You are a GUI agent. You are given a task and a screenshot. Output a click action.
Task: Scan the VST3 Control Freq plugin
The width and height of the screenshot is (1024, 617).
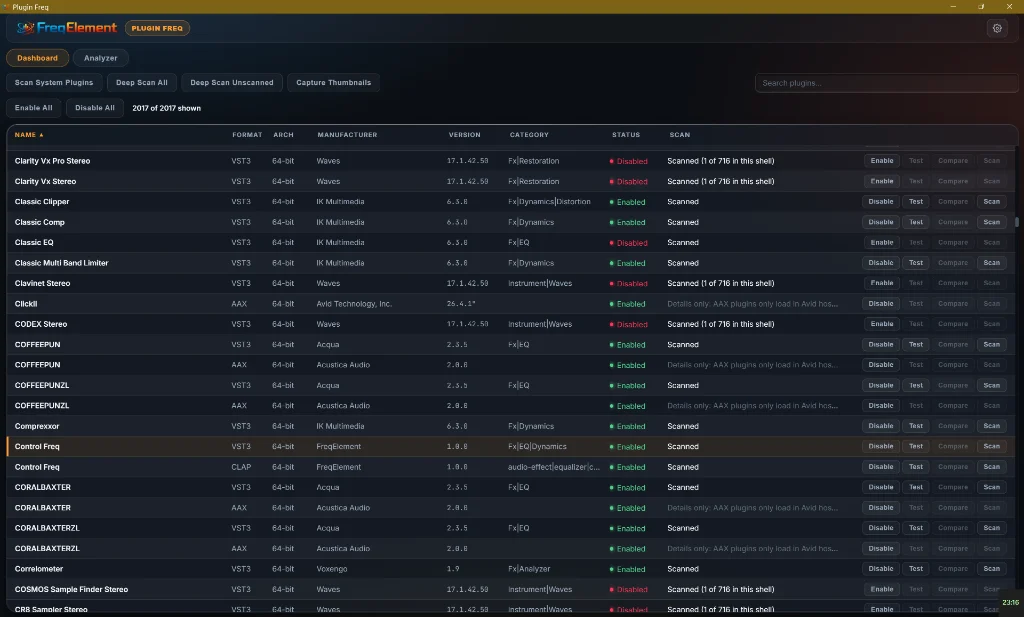[991, 447]
